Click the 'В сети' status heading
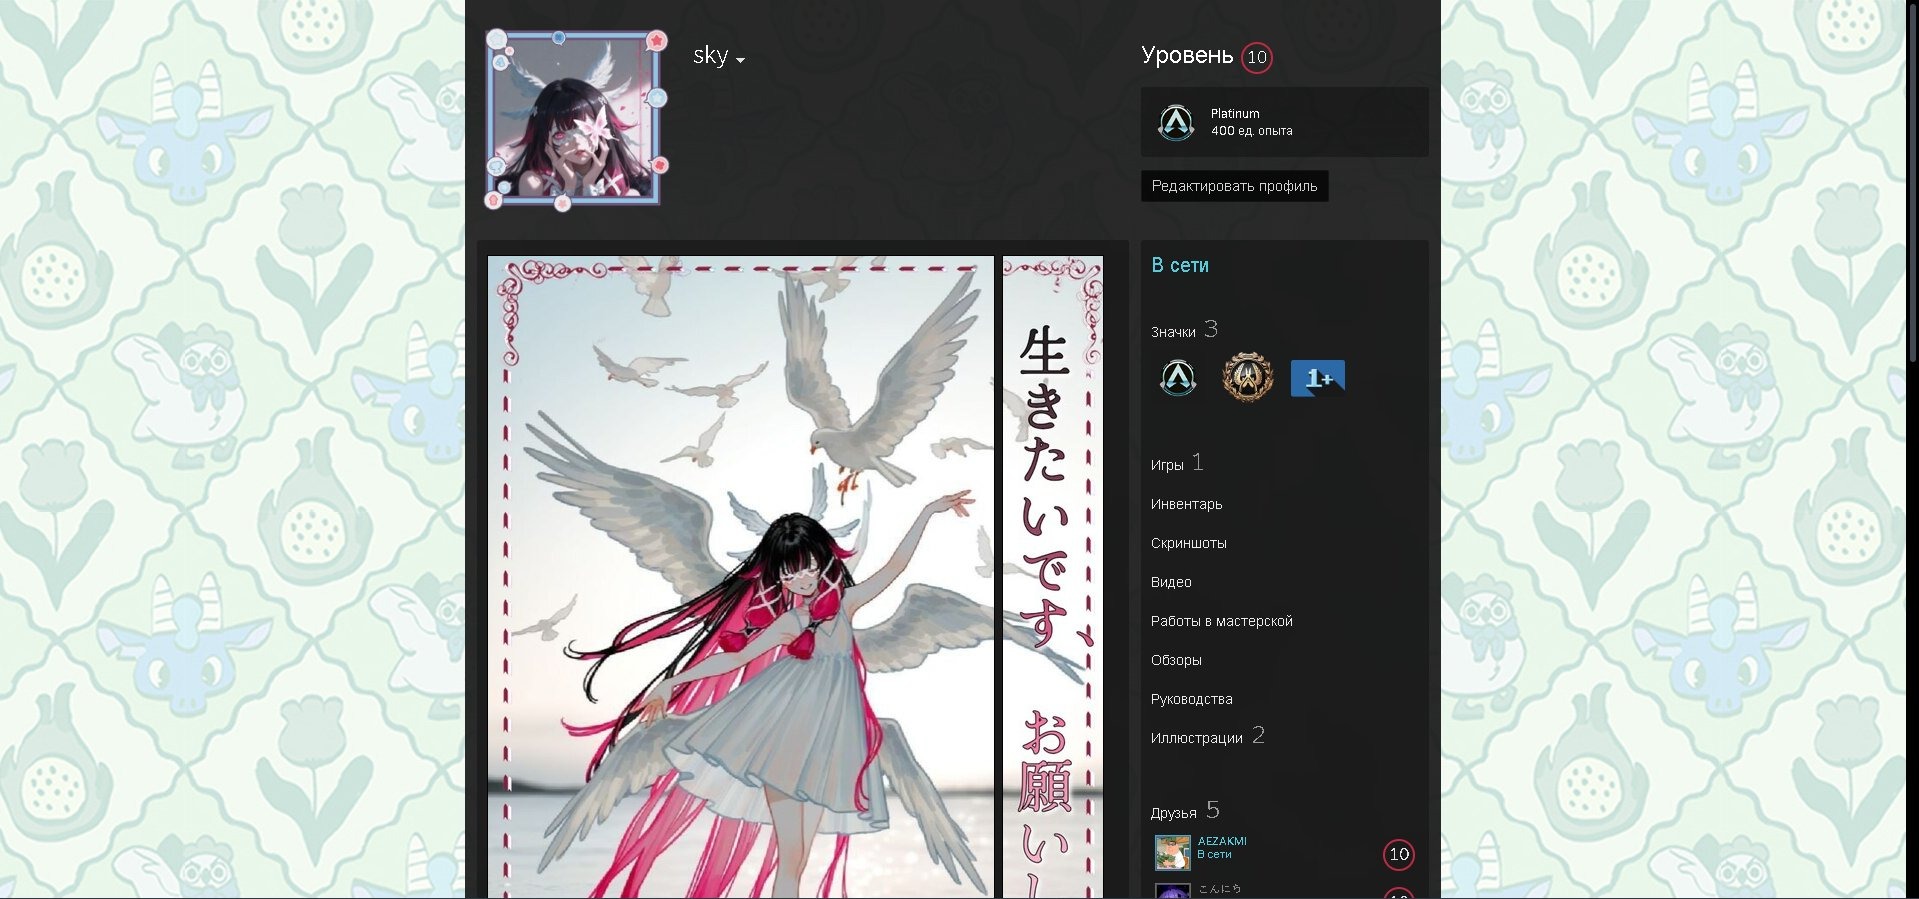 point(1180,265)
